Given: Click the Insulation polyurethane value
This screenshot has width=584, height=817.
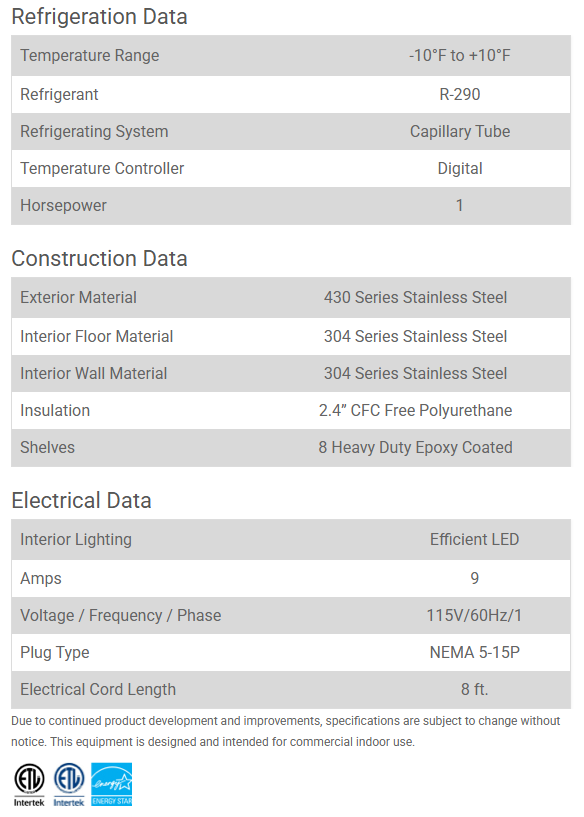Looking at the screenshot, I should pyautogui.click(x=415, y=410).
